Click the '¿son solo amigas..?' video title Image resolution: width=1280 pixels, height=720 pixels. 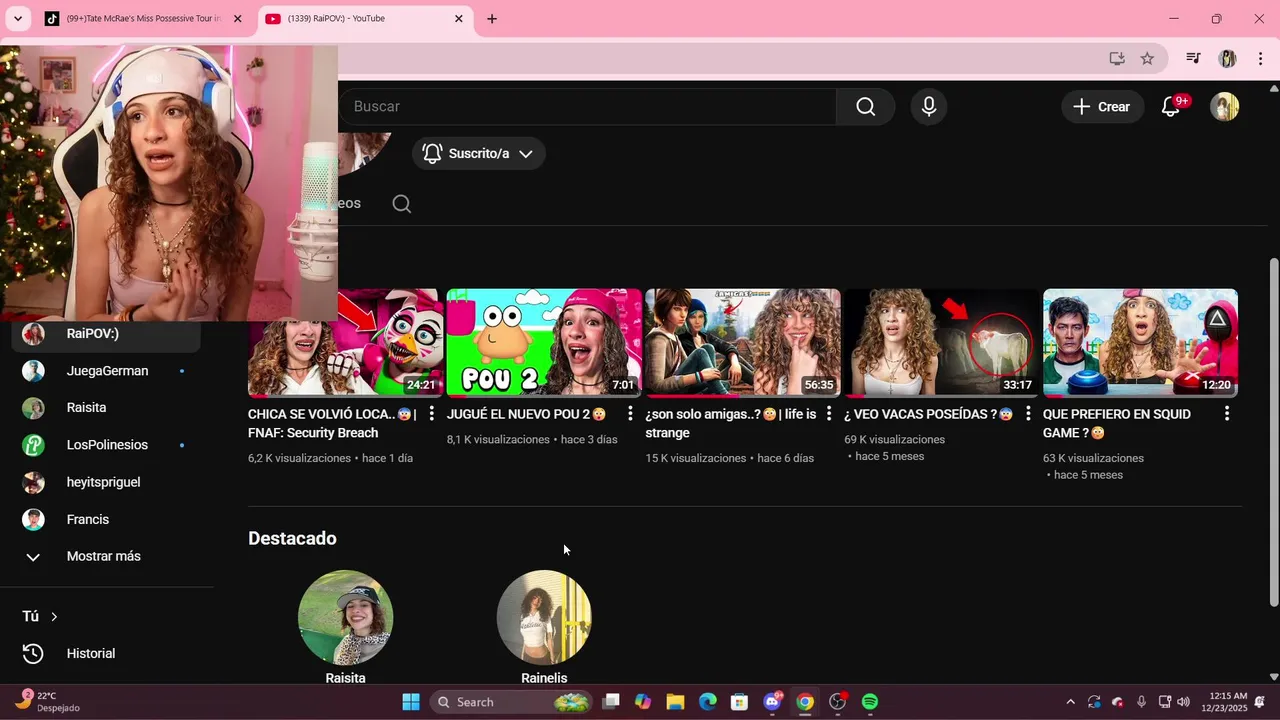[731, 424]
